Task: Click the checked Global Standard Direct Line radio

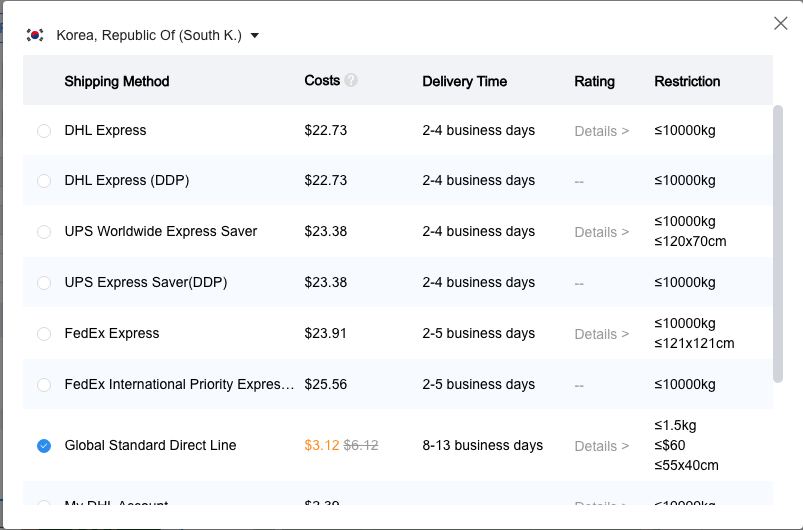Action: tap(44, 446)
